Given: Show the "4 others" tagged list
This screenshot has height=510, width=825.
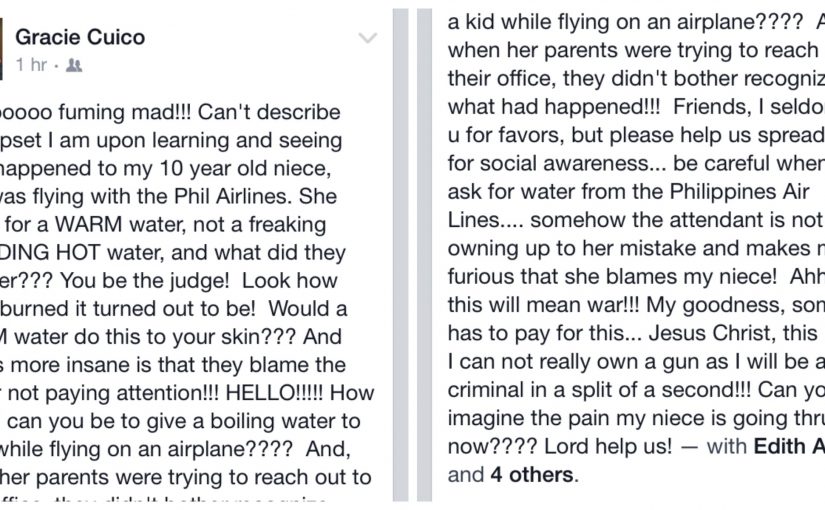Looking at the screenshot, I should click(x=531, y=475).
